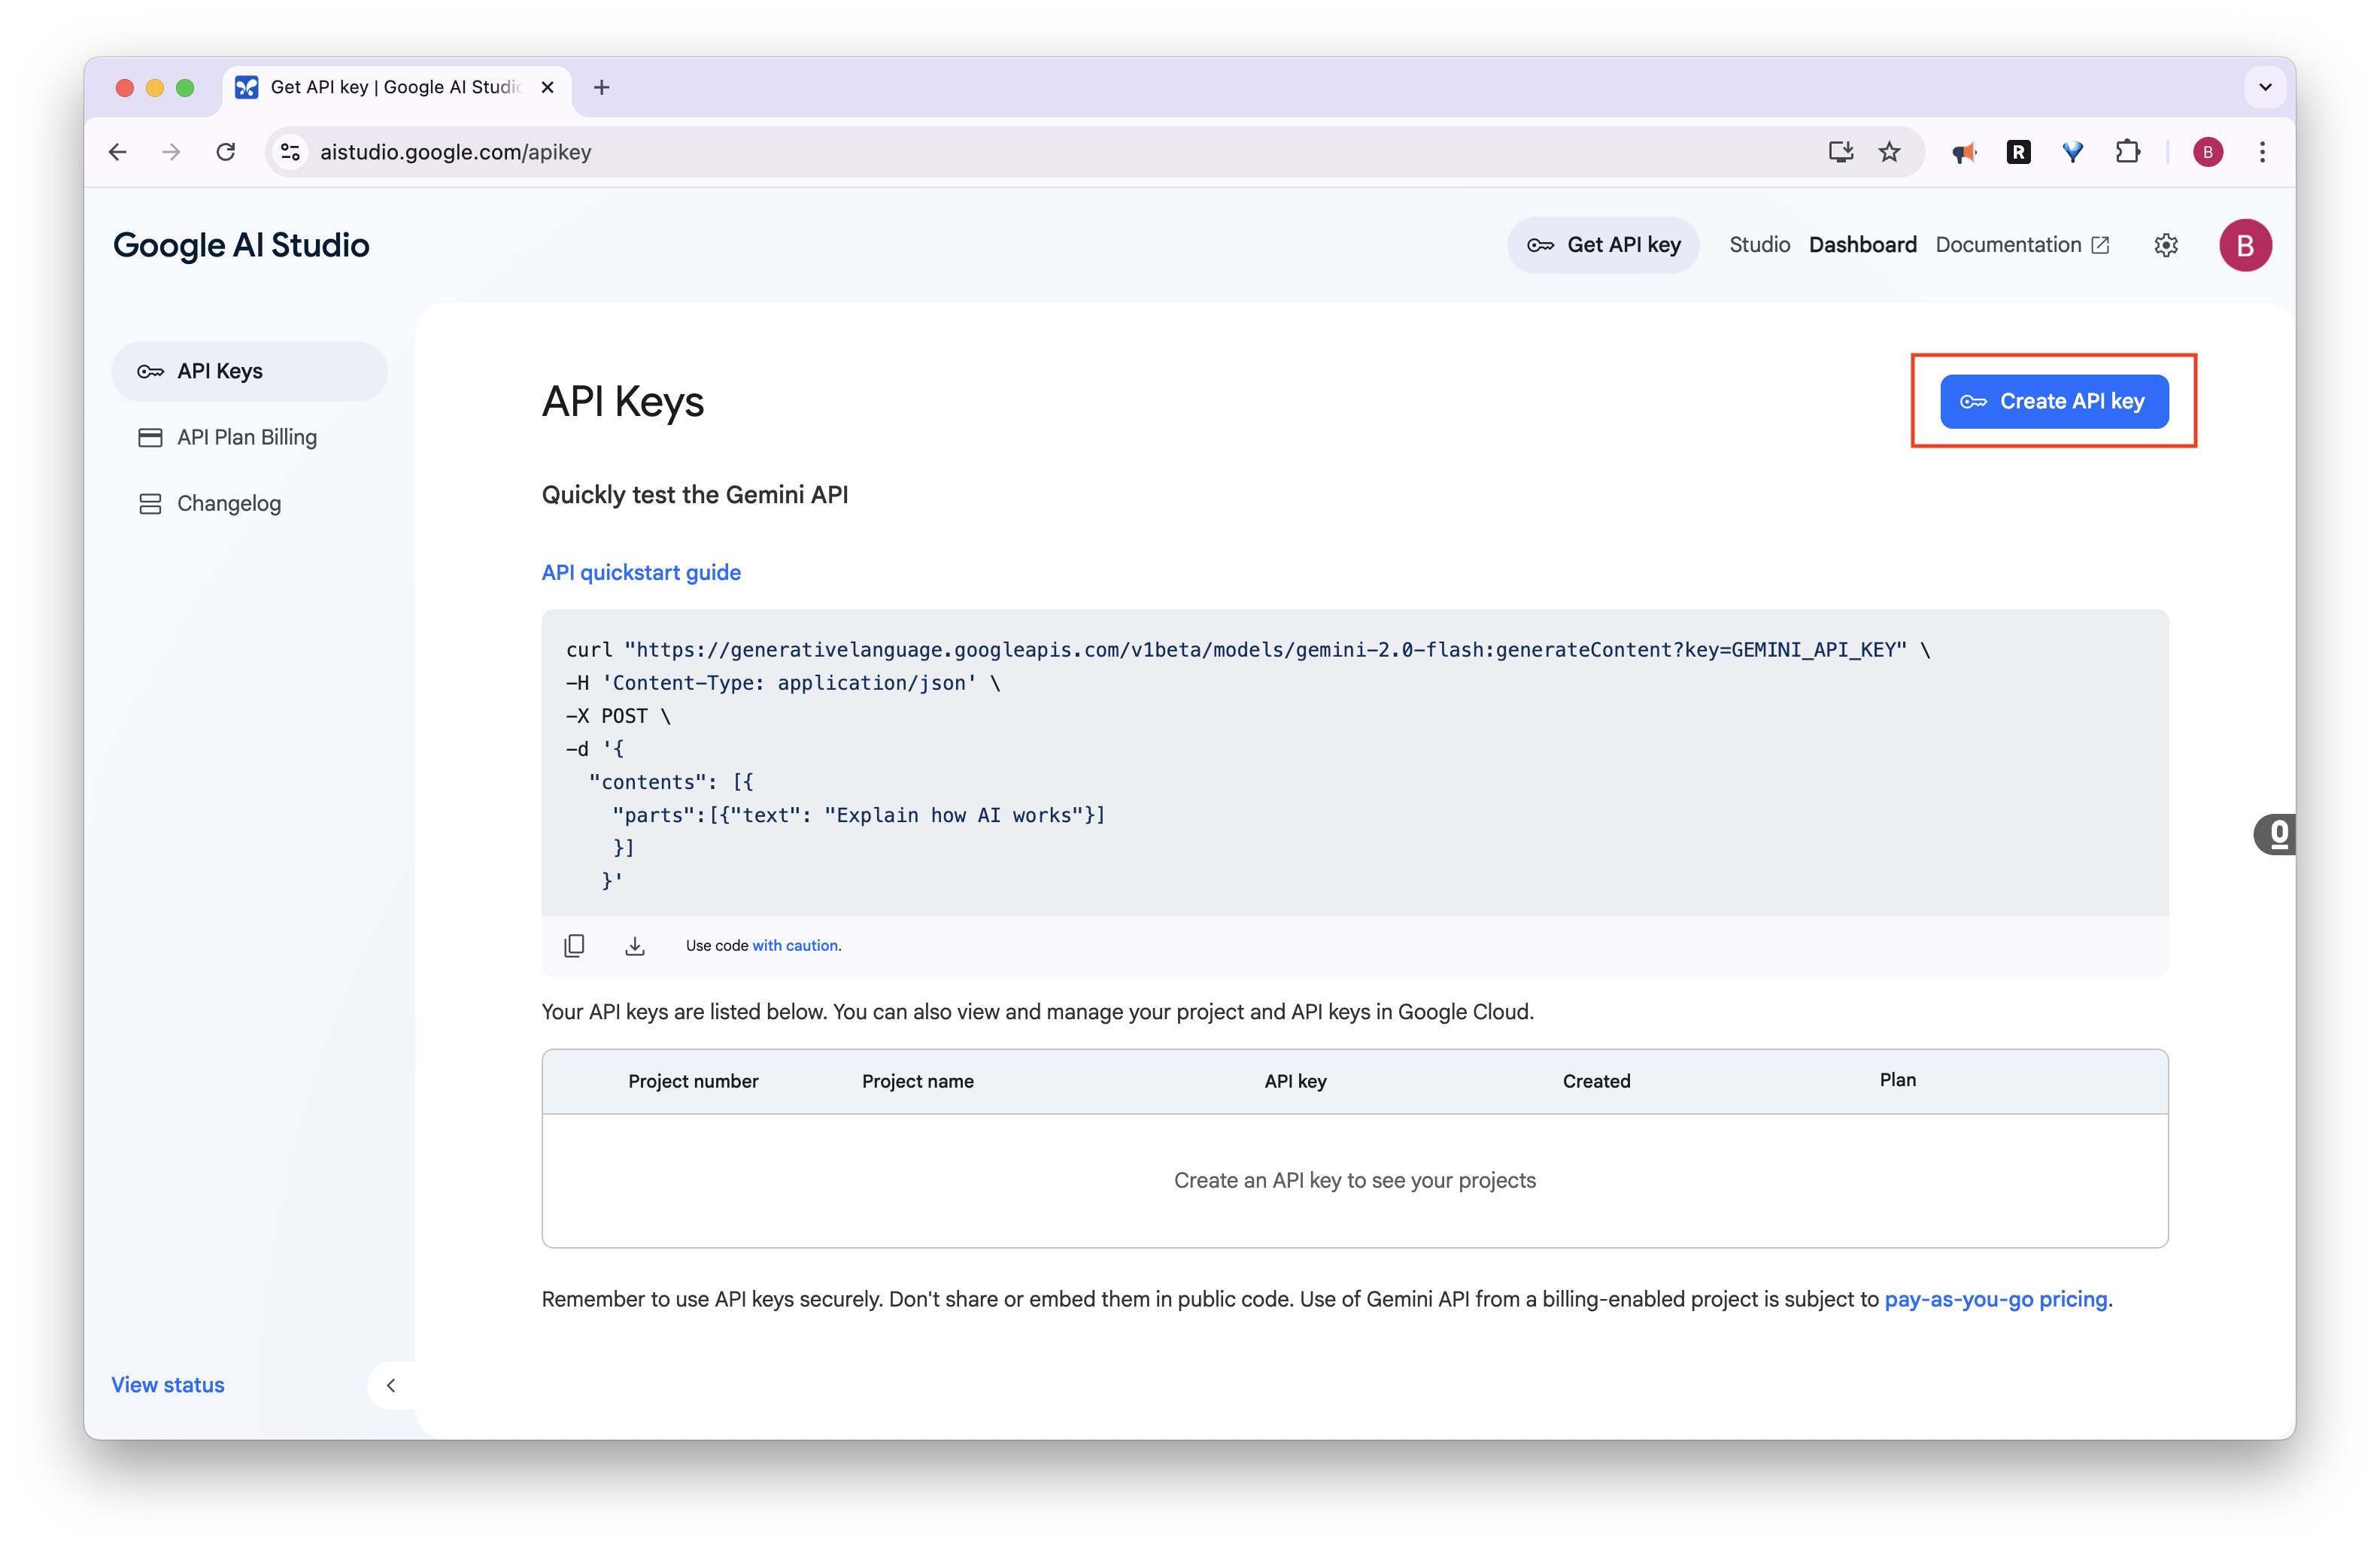Image resolution: width=2380 pixels, height=1551 pixels.
Task: Click 'Quickly test the Gemini API' subtitle
Action: pyautogui.click(x=695, y=495)
